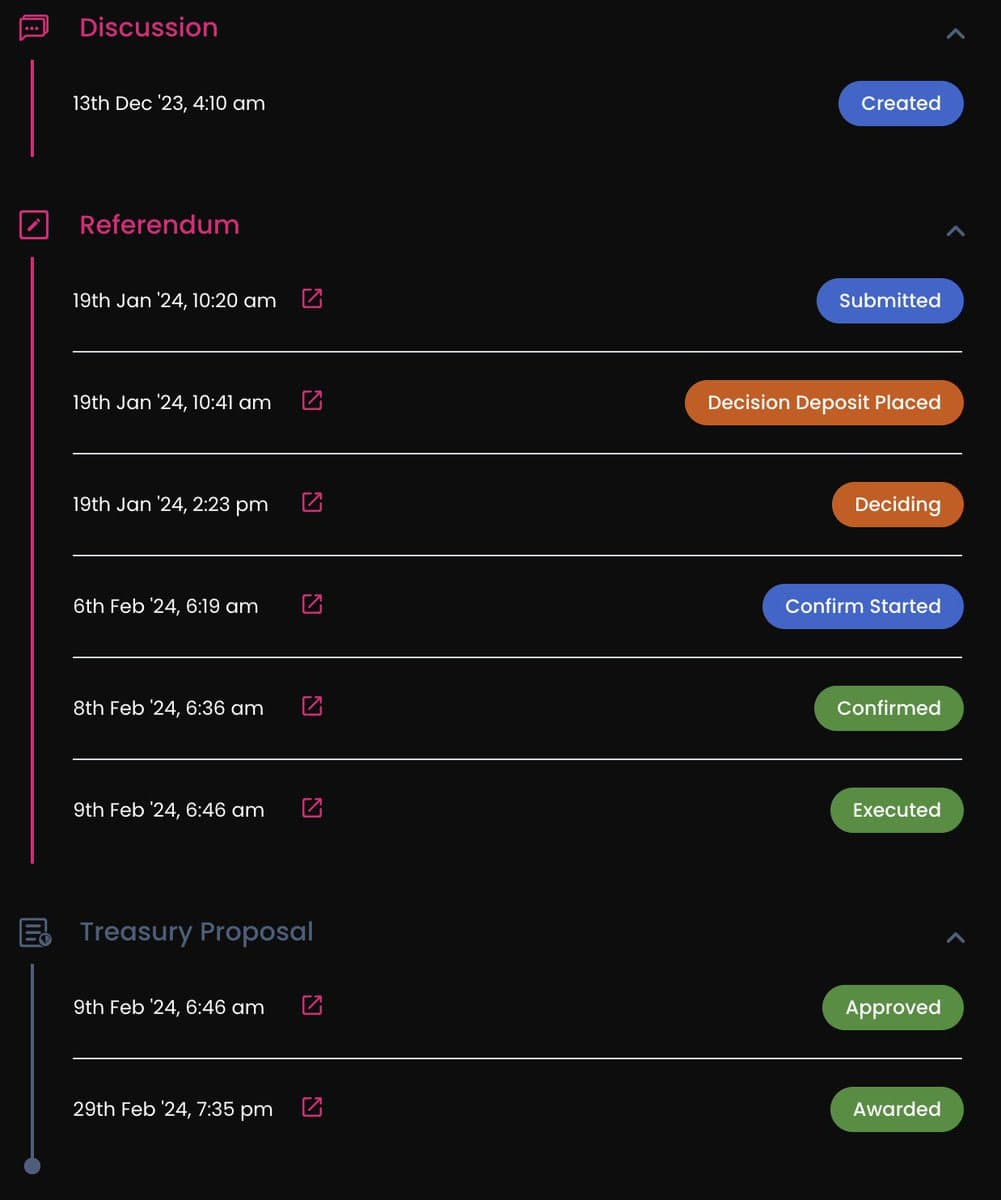Open external link for 8th Feb Confirmed entry
The height and width of the screenshot is (1200, 1001).
312,706
